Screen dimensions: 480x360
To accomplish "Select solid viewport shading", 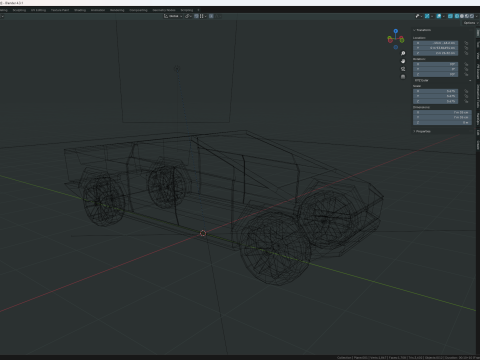I will point(462,16).
